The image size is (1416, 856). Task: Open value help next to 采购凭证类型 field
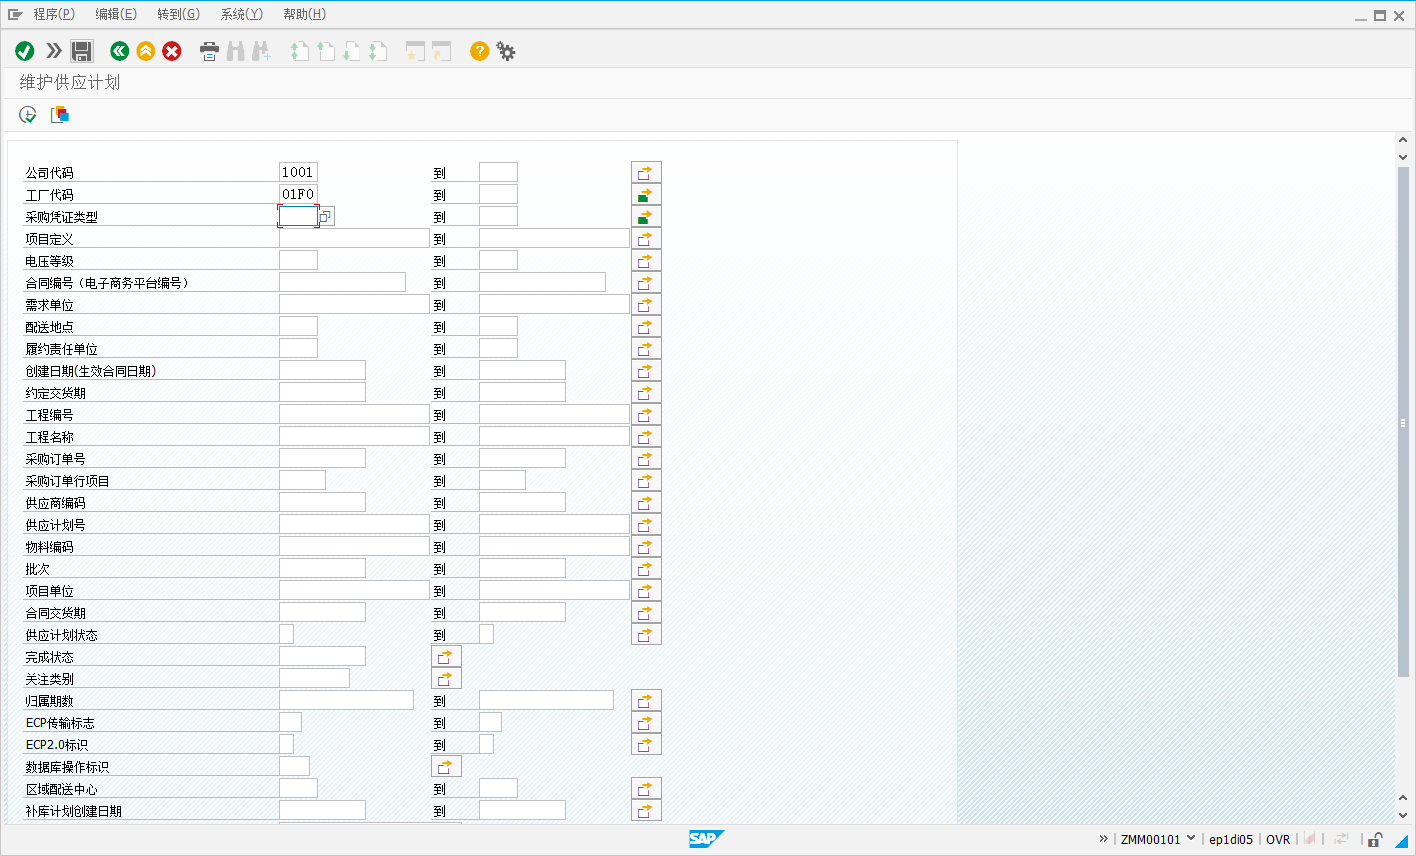tap(326, 217)
